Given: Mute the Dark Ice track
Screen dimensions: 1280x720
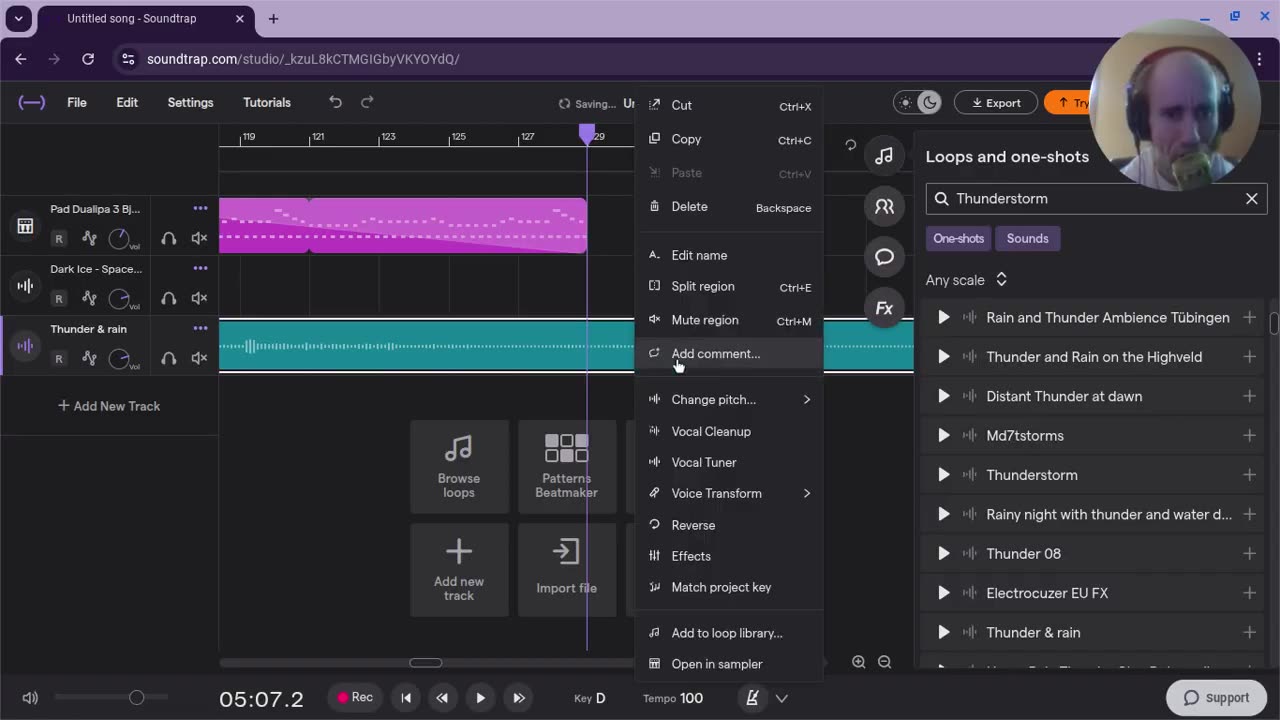Looking at the screenshot, I should click(199, 298).
